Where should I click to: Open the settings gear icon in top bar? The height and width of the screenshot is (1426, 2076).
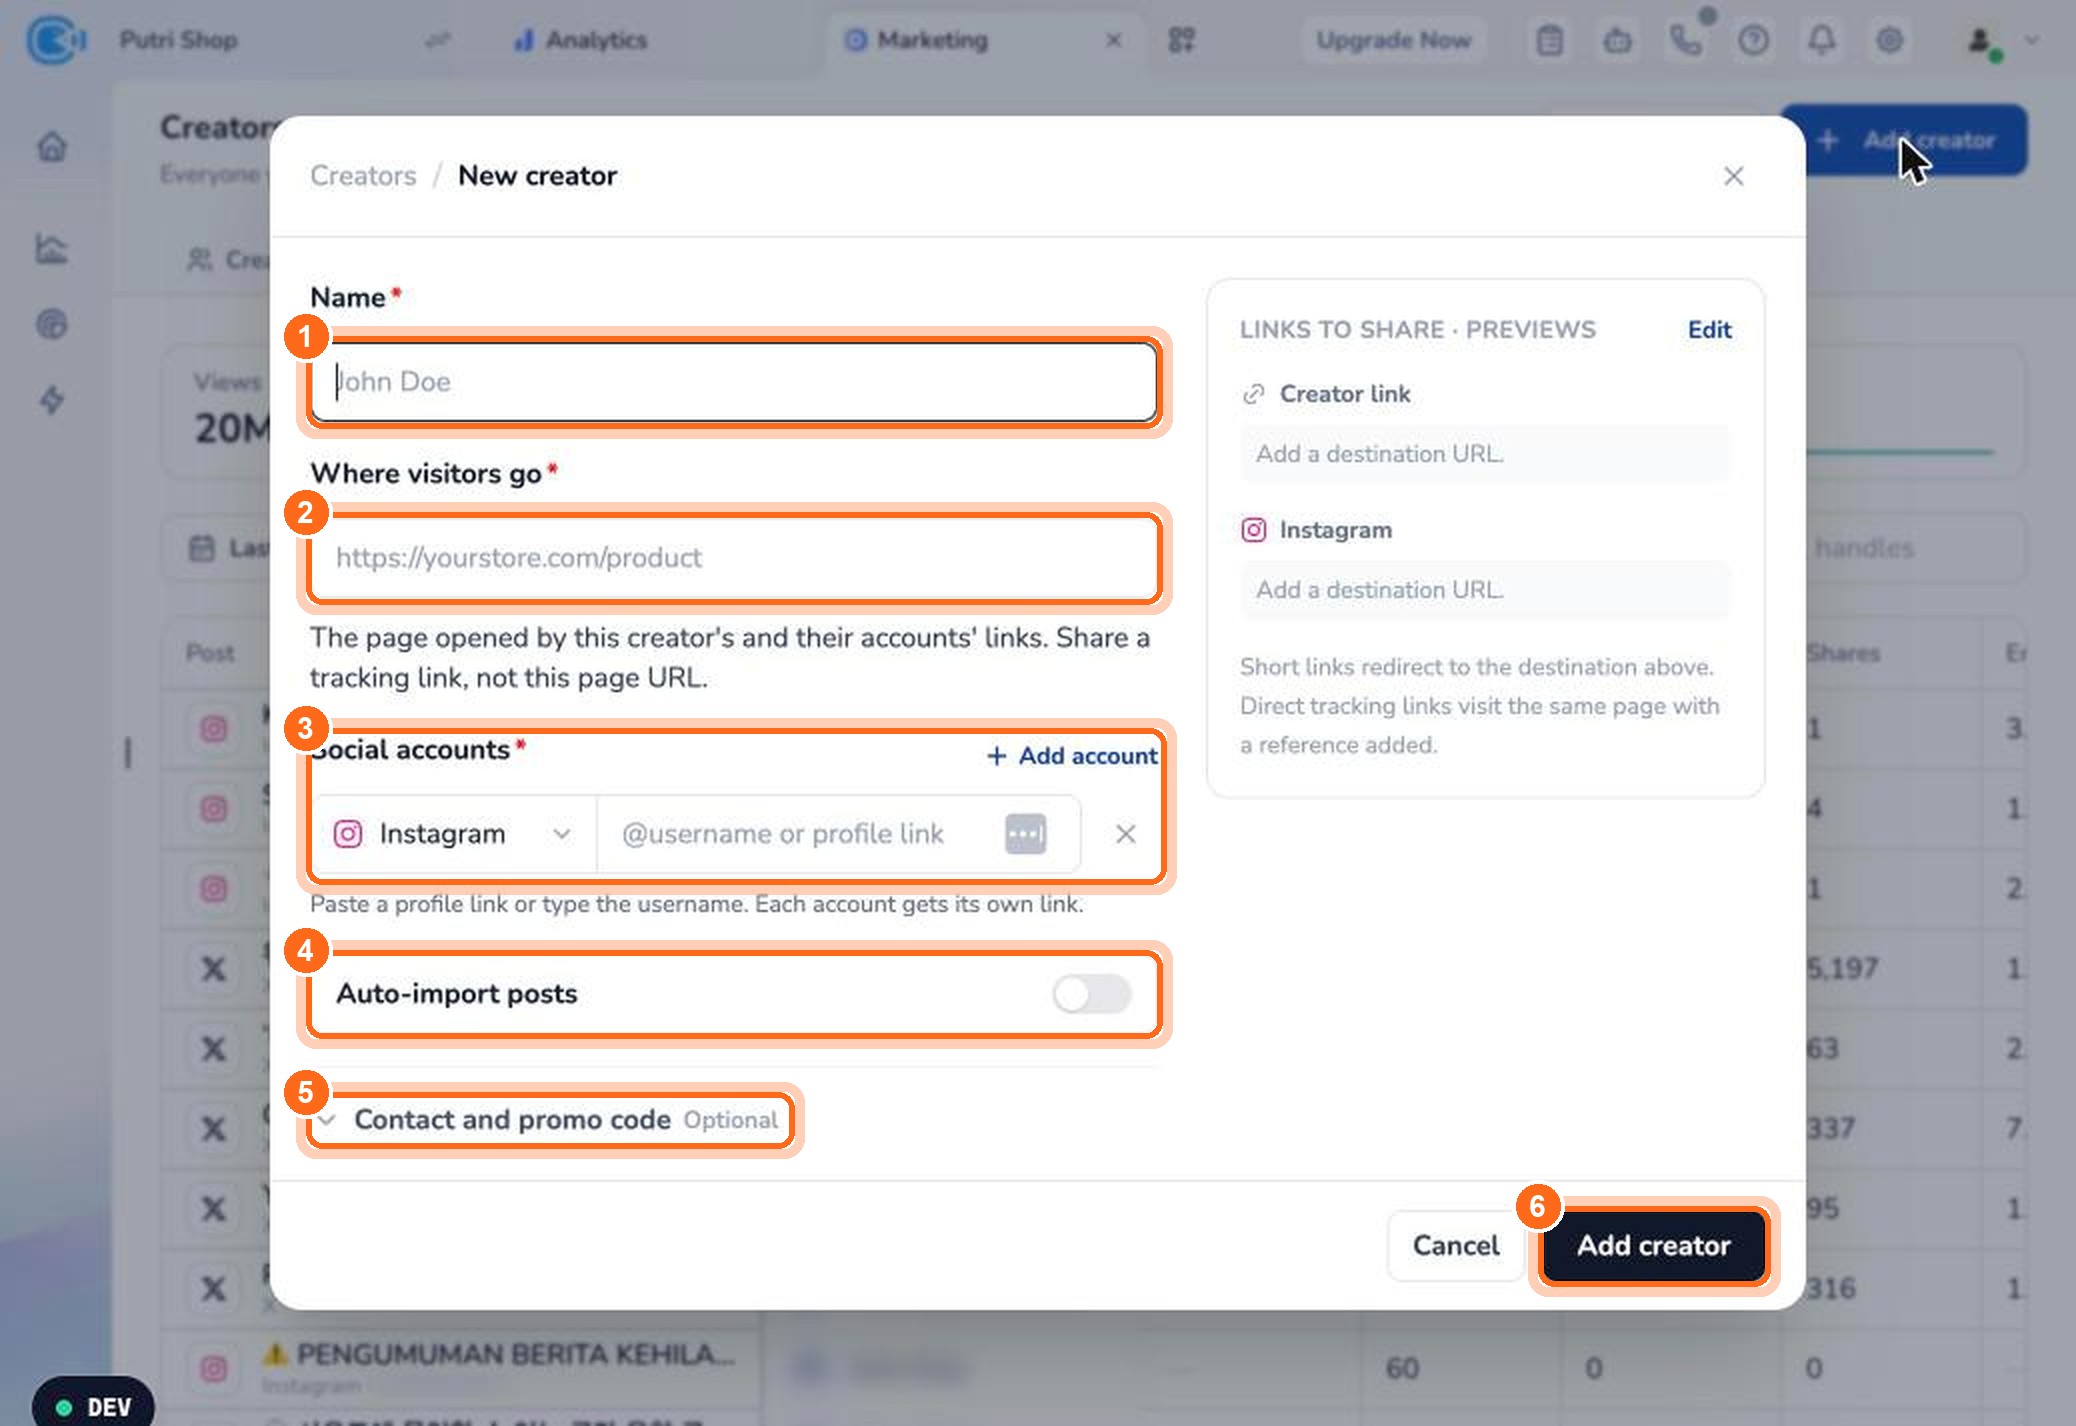point(1889,40)
